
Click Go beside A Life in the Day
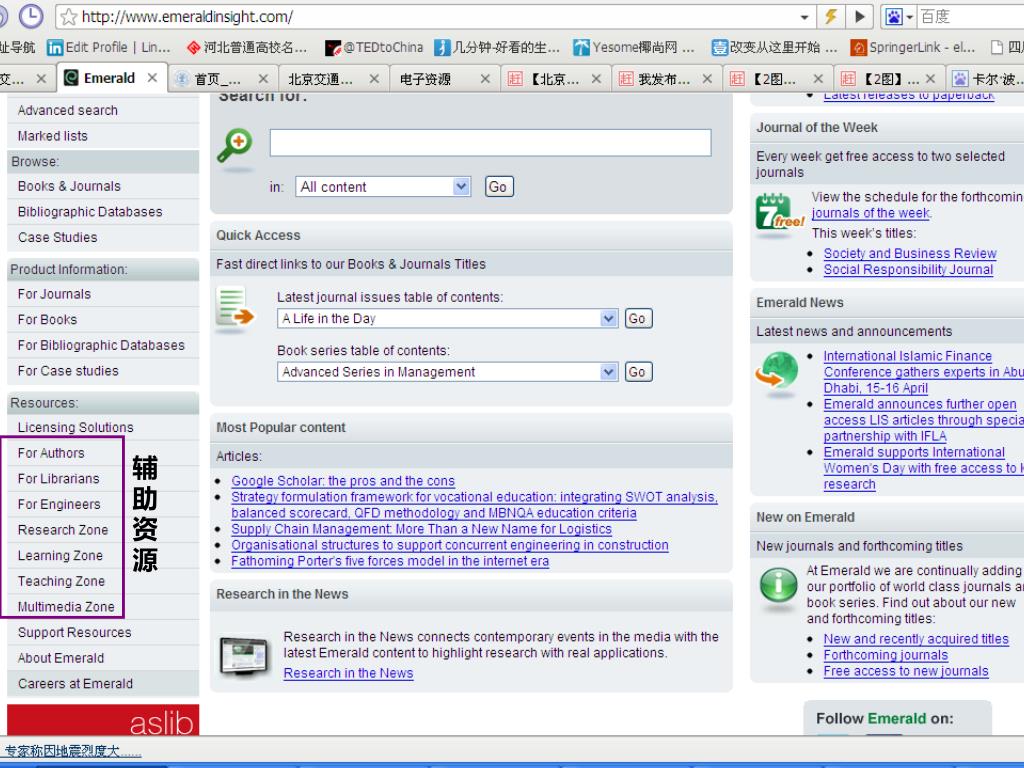coord(638,318)
